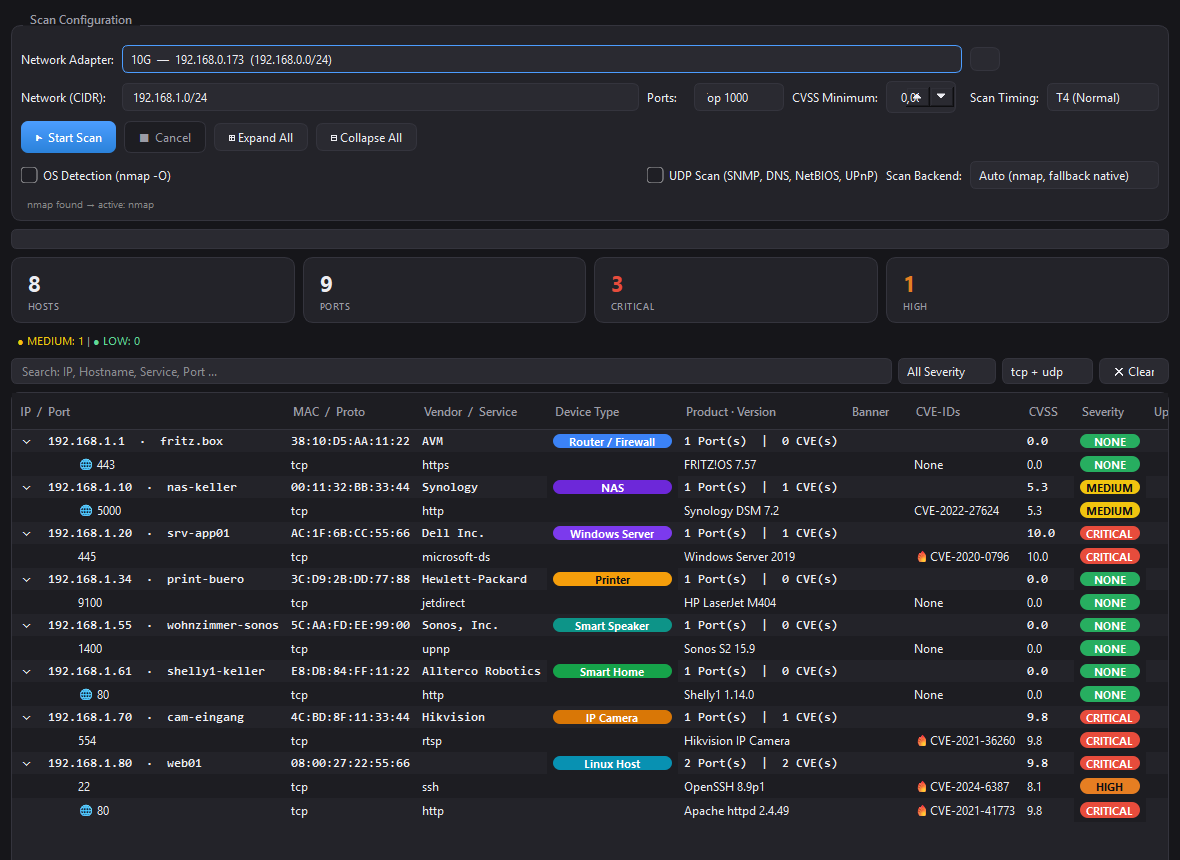Click the scan progress bar
This screenshot has width=1180, height=860.
point(589,239)
